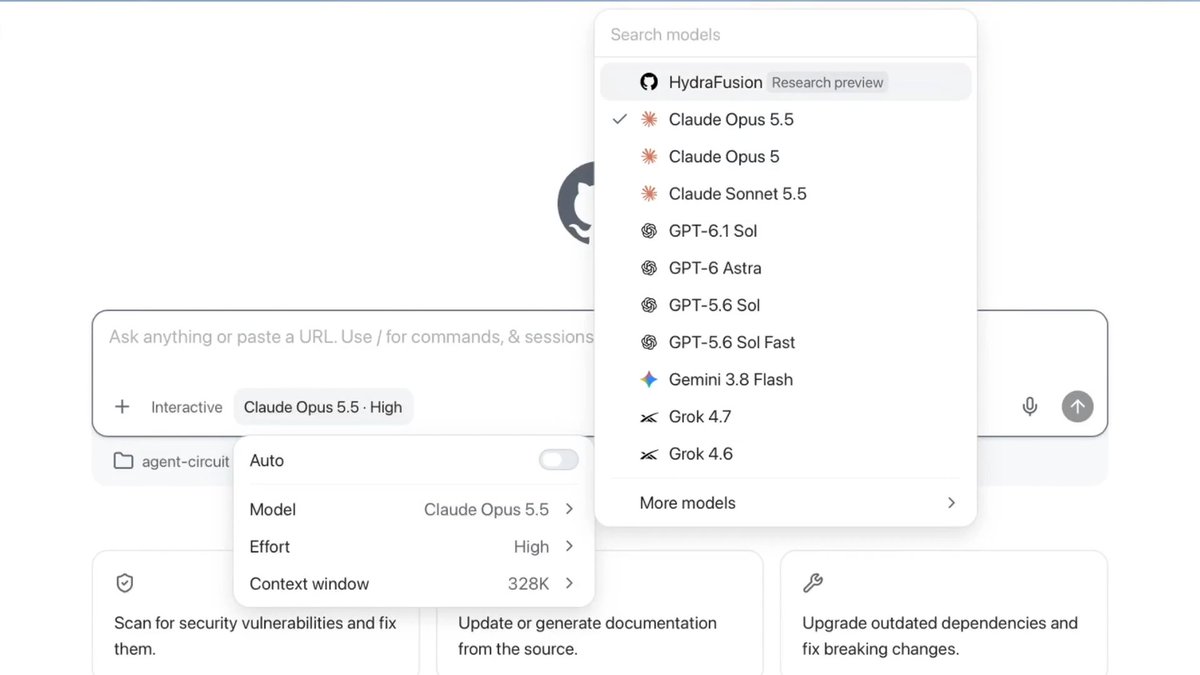
Task: Click the folder icon beside agent-circuit
Action: click(123, 461)
